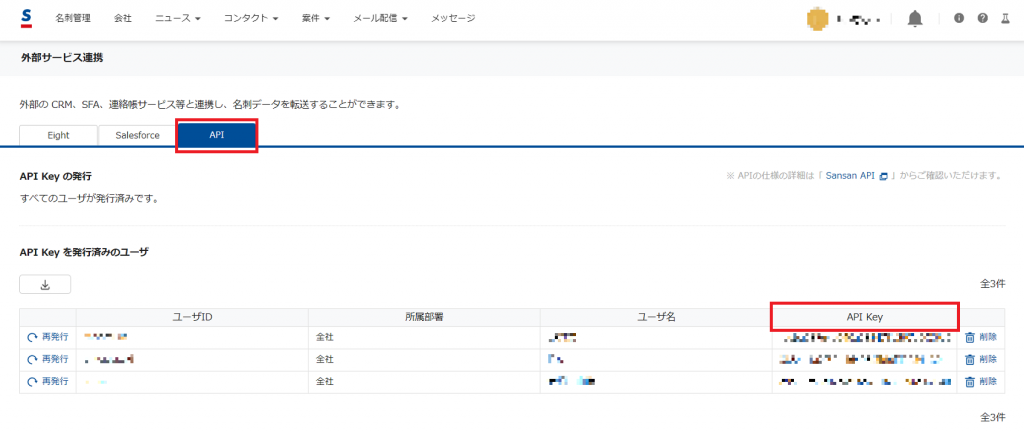Click the Sansan logo icon
Viewport: 1024px width, 432px height.
coord(26,18)
